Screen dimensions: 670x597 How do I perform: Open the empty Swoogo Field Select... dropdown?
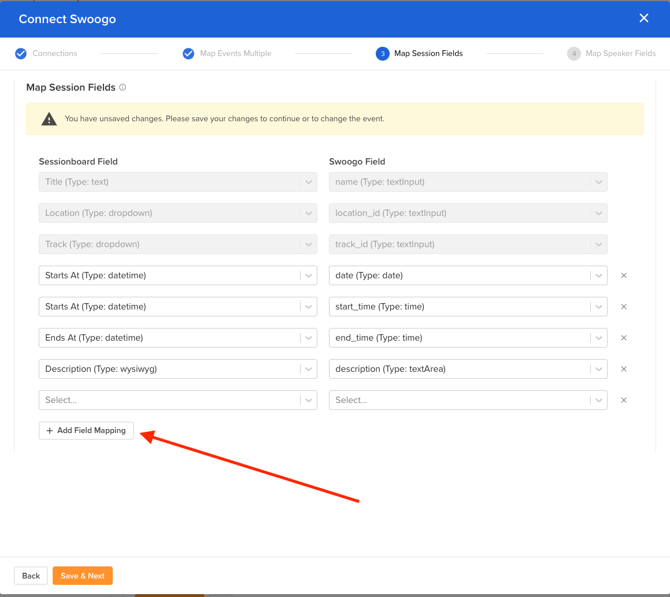[468, 400]
